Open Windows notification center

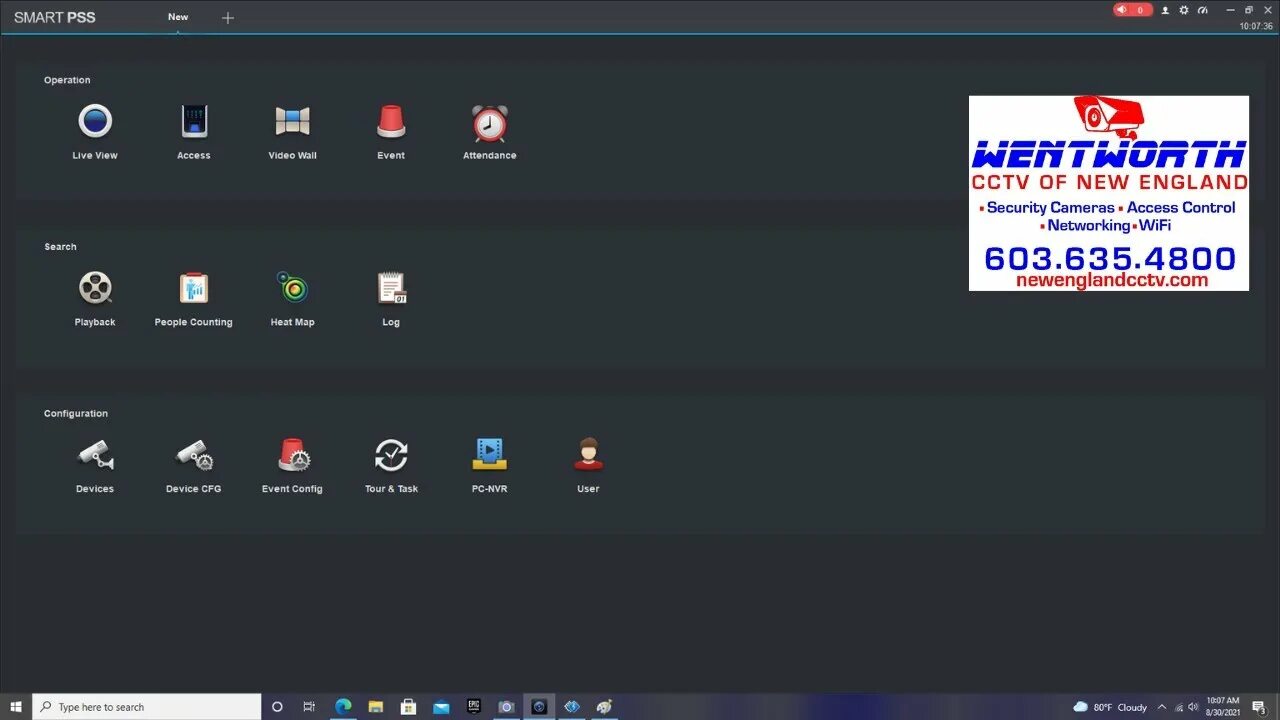pyautogui.click(x=1259, y=707)
